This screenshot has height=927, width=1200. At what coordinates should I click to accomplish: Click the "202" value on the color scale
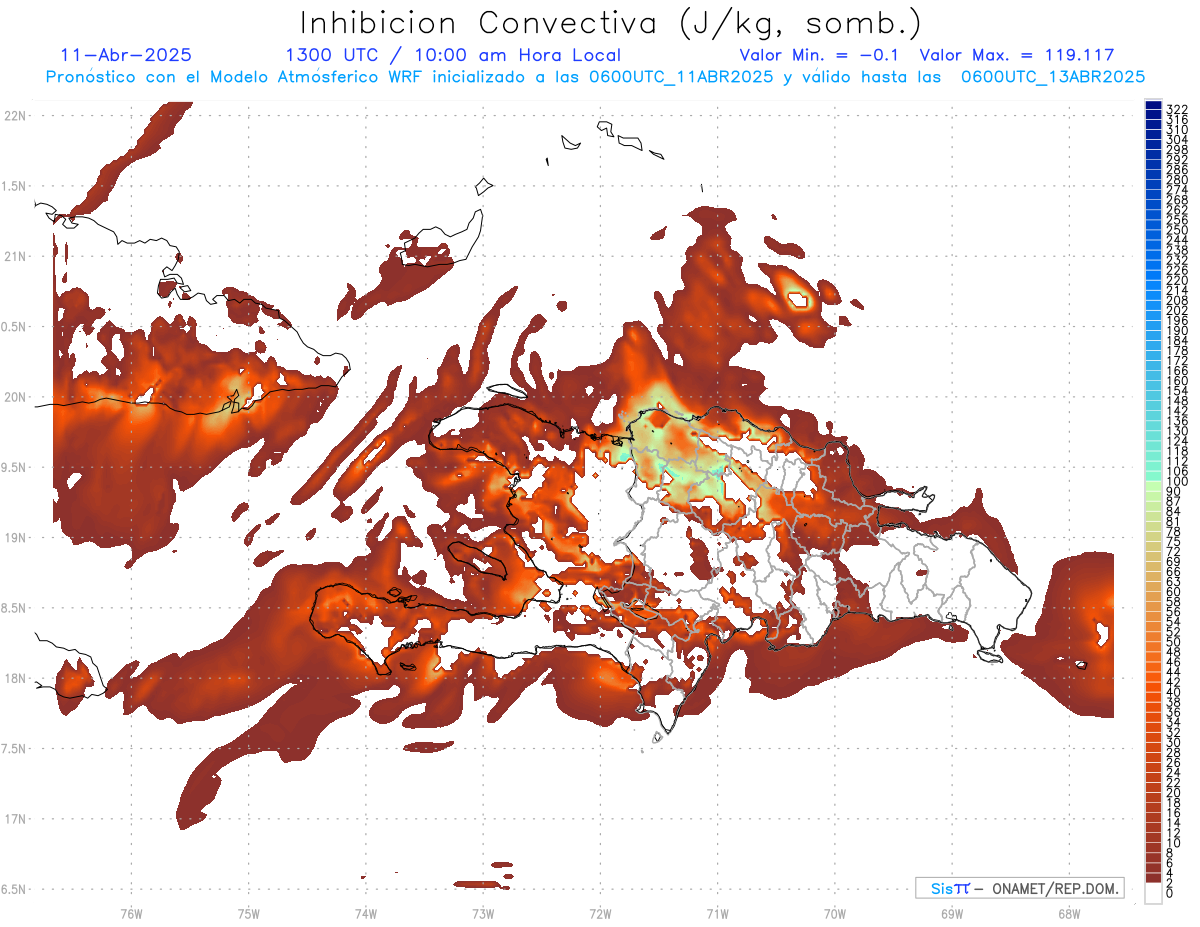1177,310
